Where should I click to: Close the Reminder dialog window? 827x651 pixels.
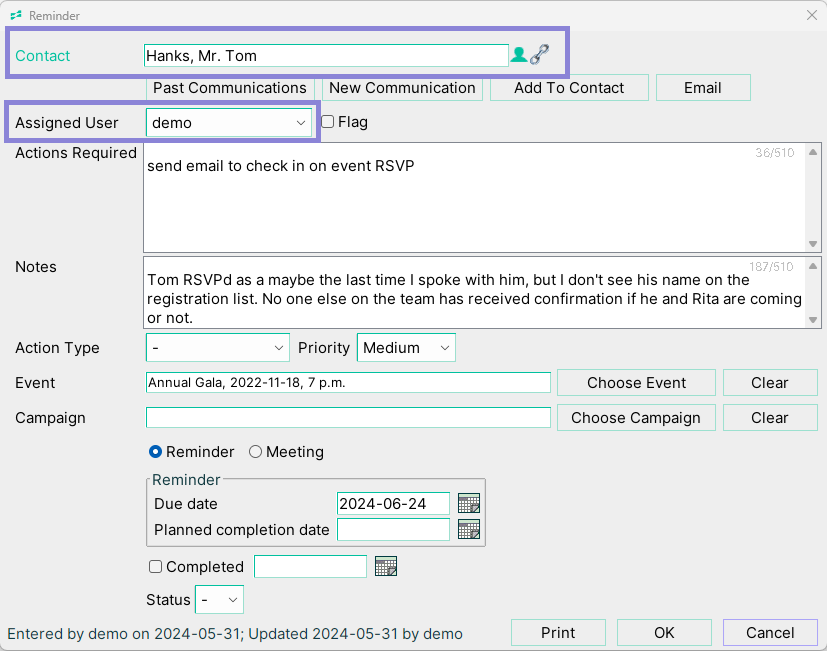812,15
